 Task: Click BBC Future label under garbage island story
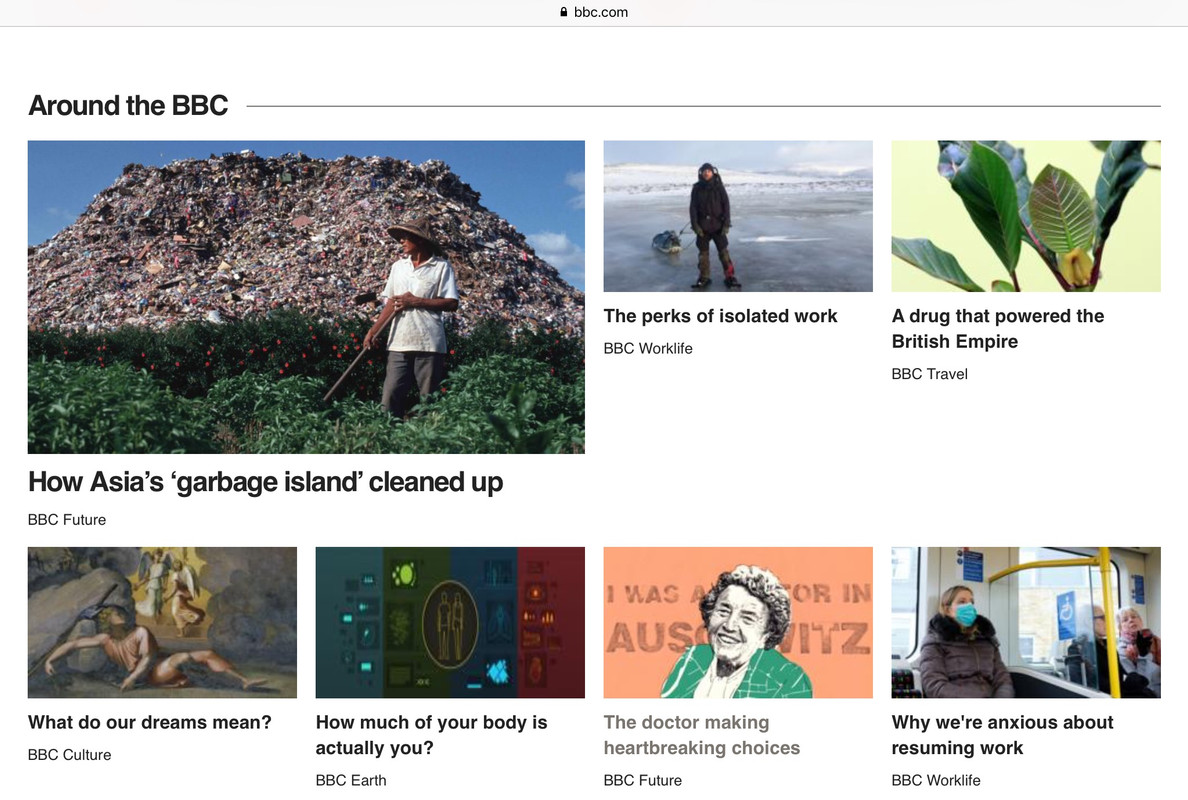tap(67, 520)
